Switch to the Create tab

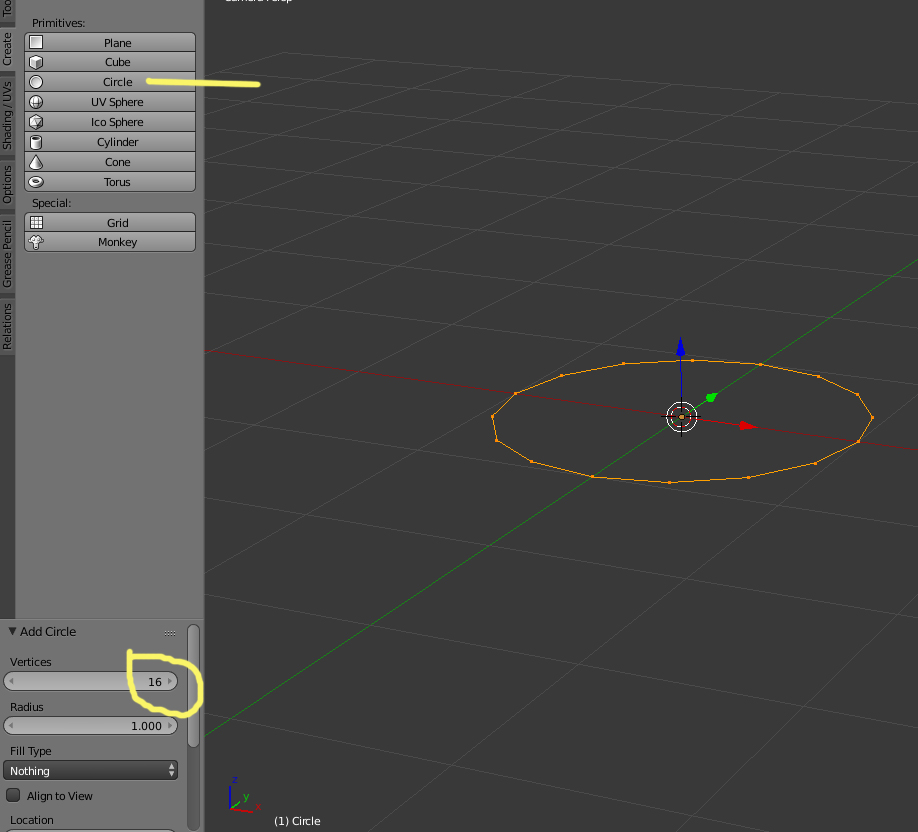point(7,49)
